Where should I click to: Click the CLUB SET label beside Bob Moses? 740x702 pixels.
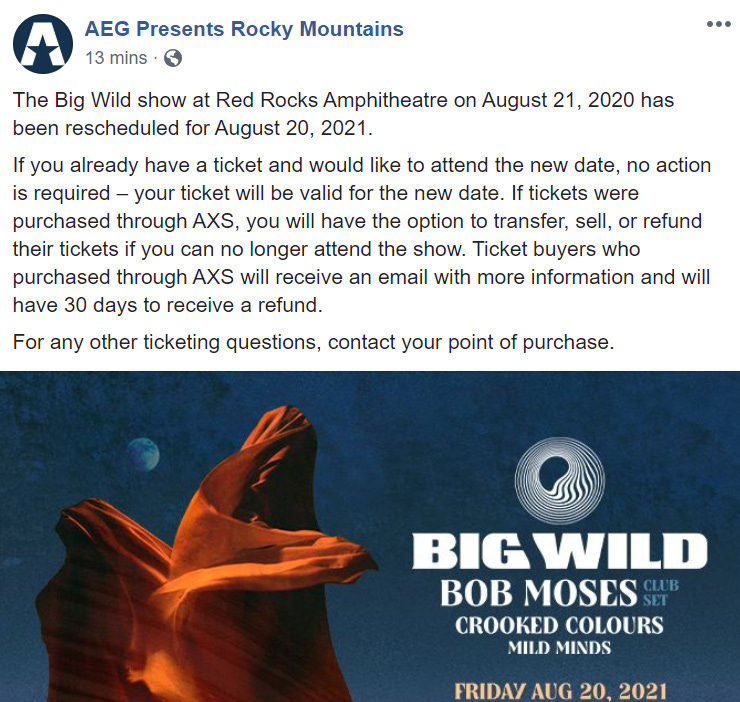point(661,593)
